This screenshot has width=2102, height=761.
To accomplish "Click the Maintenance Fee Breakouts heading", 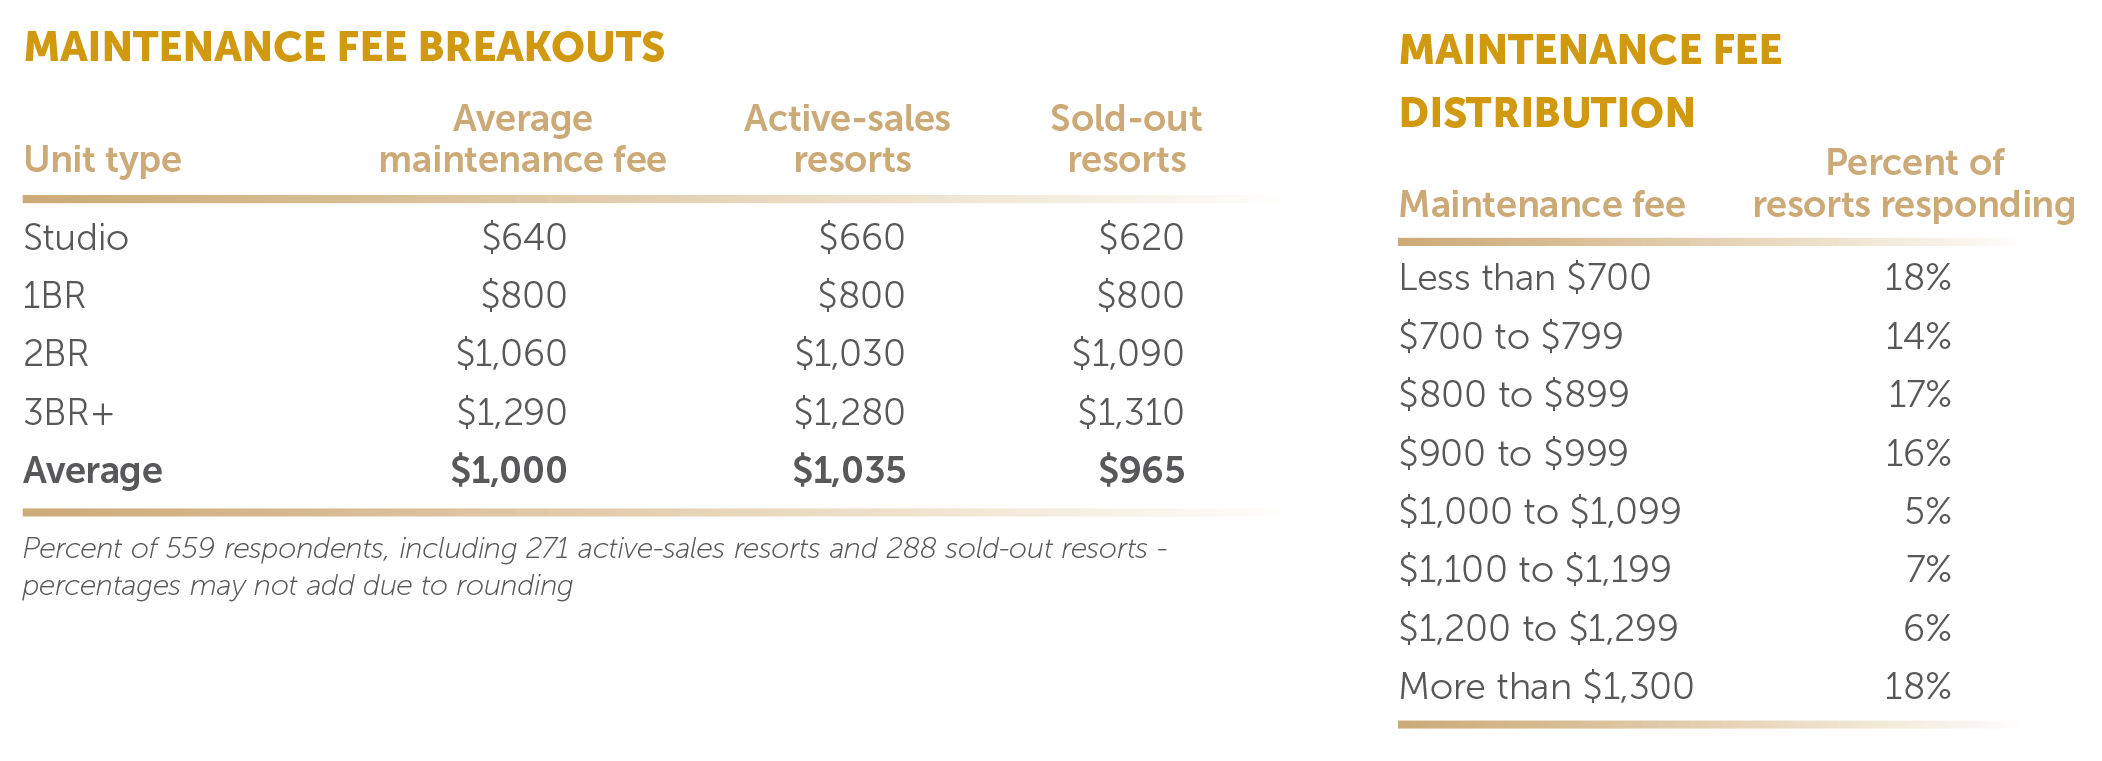I will (x=344, y=47).
